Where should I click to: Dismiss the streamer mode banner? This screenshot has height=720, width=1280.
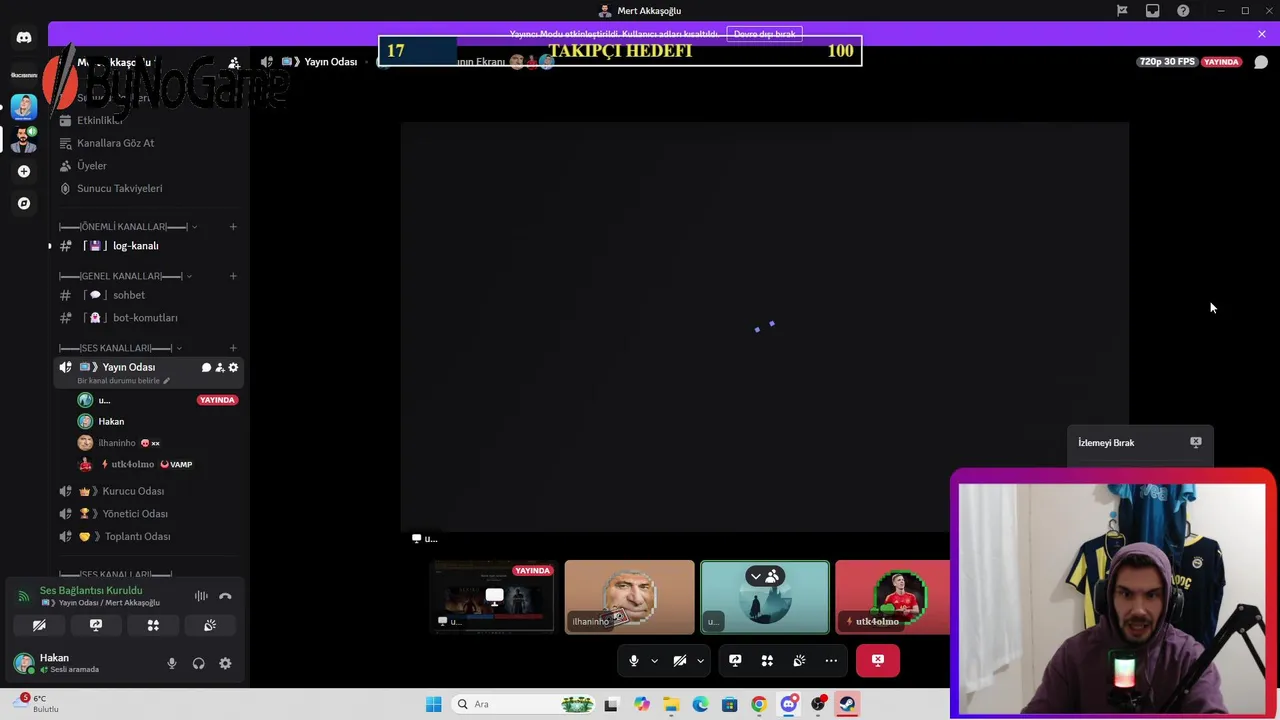pyautogui.click(x=1262, y=34)
